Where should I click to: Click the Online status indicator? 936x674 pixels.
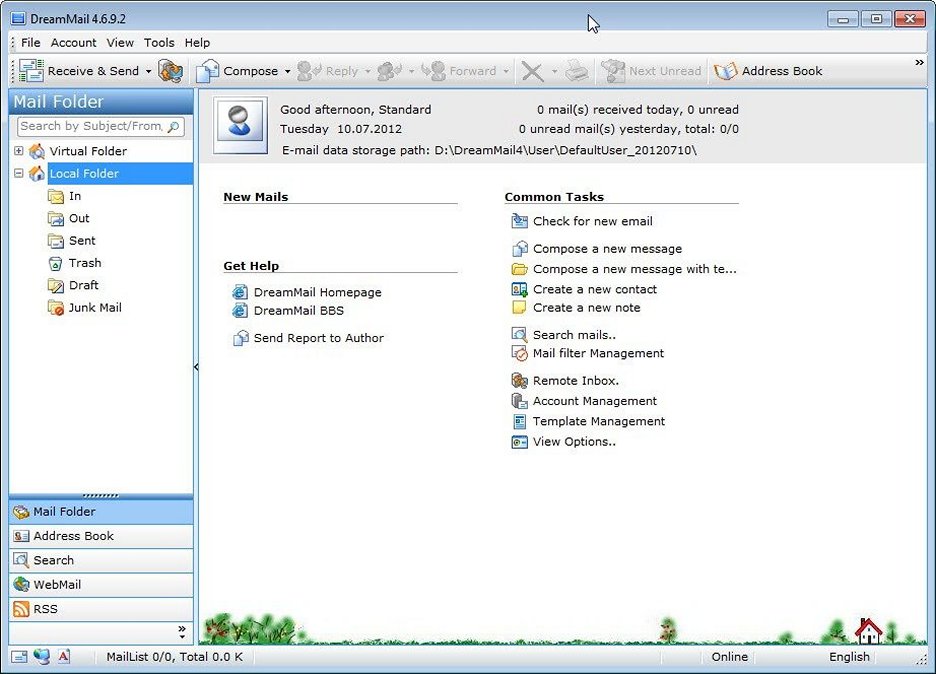729,657
